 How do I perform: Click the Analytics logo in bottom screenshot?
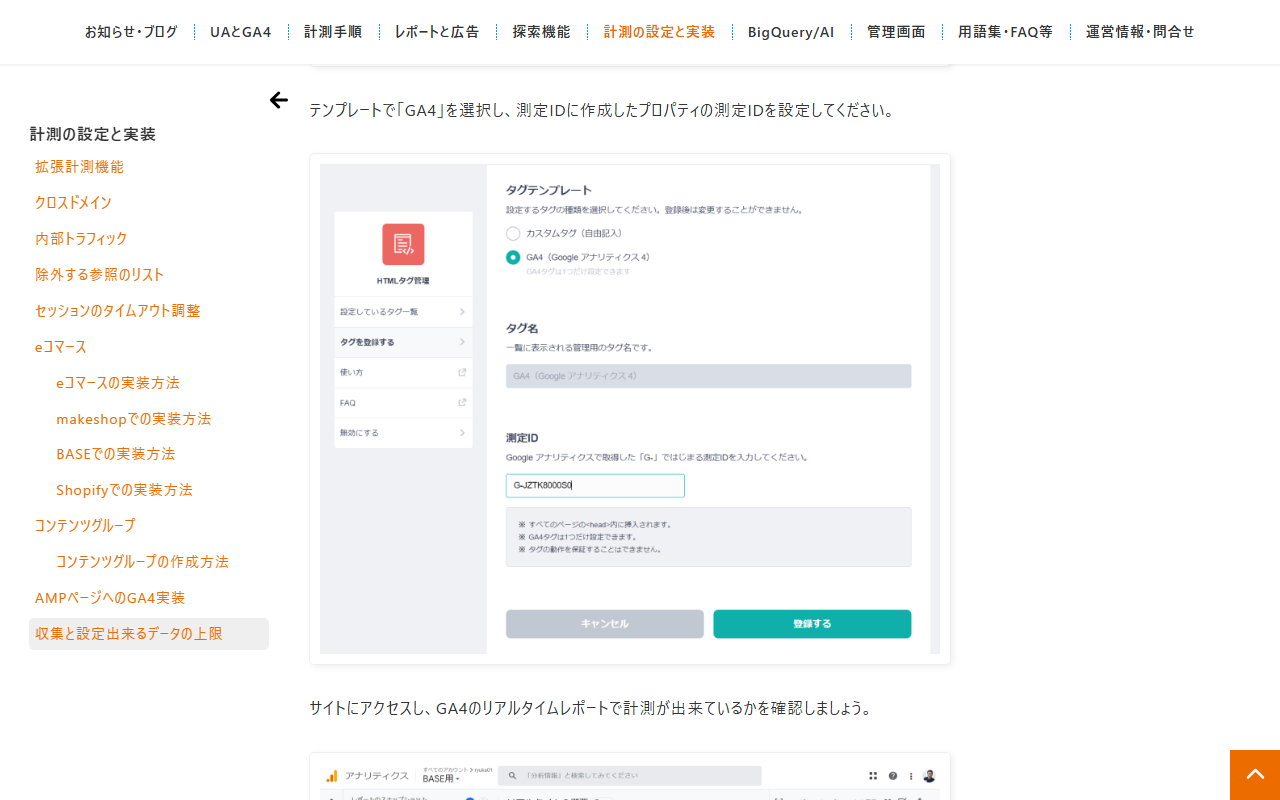point(332,776)
